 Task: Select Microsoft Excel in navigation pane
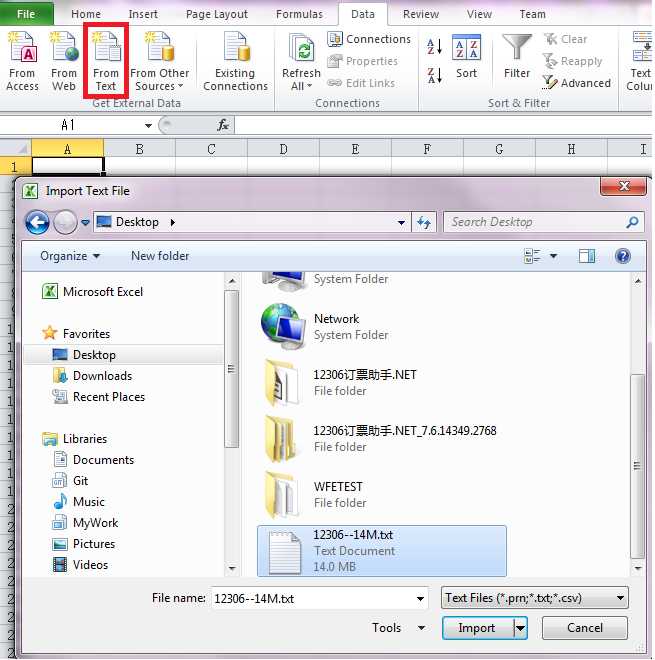point(93,292)
